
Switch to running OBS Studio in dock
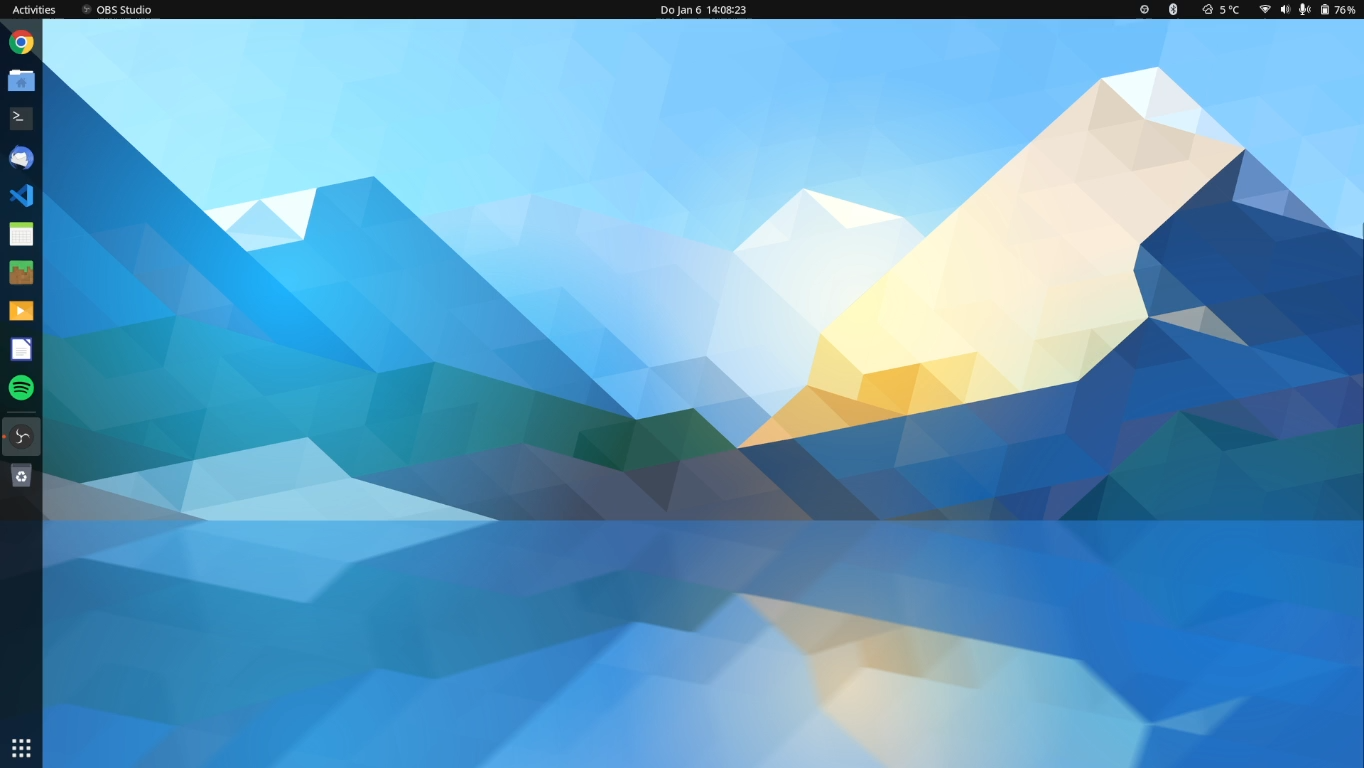click(21, 437)
